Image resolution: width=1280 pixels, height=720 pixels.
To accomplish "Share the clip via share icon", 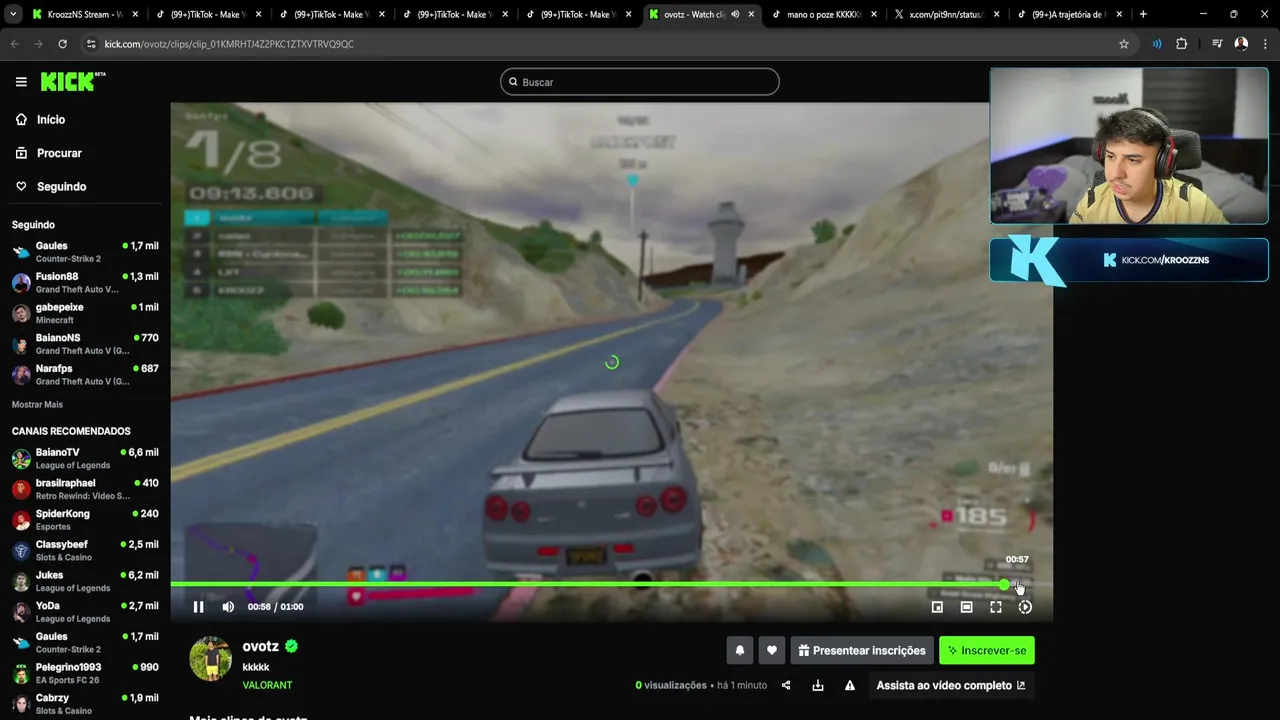I will pyautogui.click(x=786, y=685).
